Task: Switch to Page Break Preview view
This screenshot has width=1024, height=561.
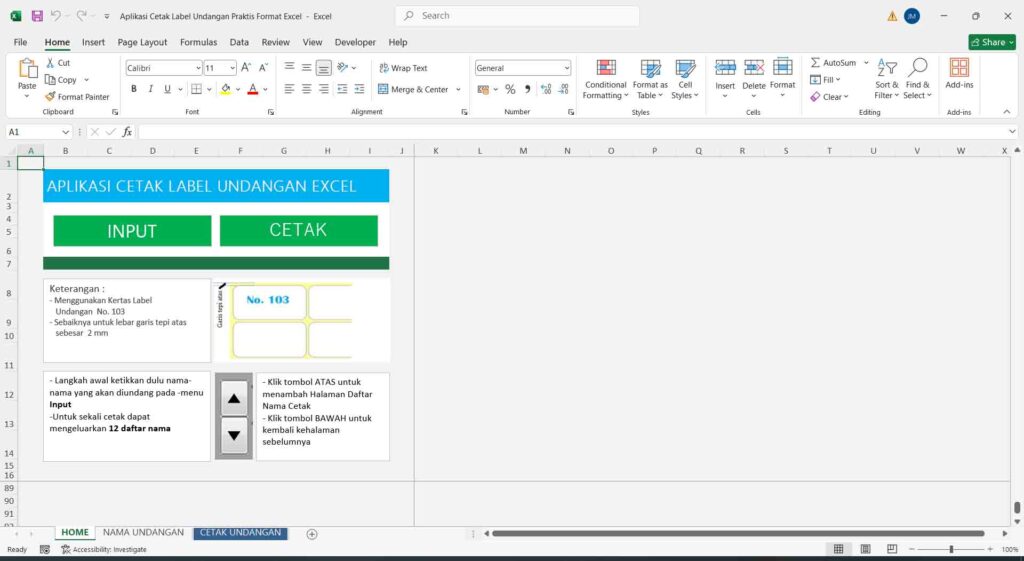Action: [891, 549]
